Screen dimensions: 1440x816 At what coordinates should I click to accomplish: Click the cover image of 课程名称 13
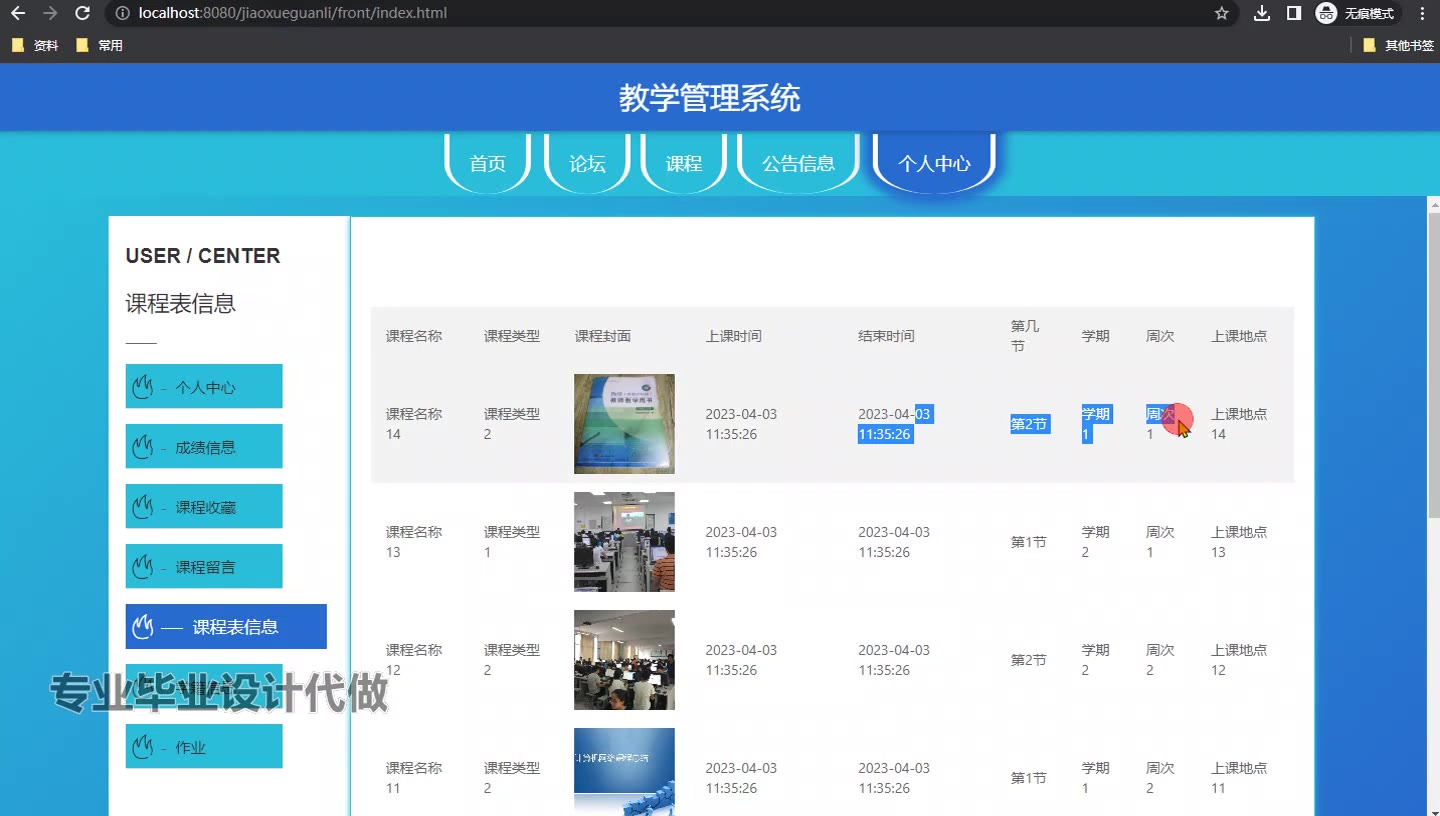click(624, 542)
